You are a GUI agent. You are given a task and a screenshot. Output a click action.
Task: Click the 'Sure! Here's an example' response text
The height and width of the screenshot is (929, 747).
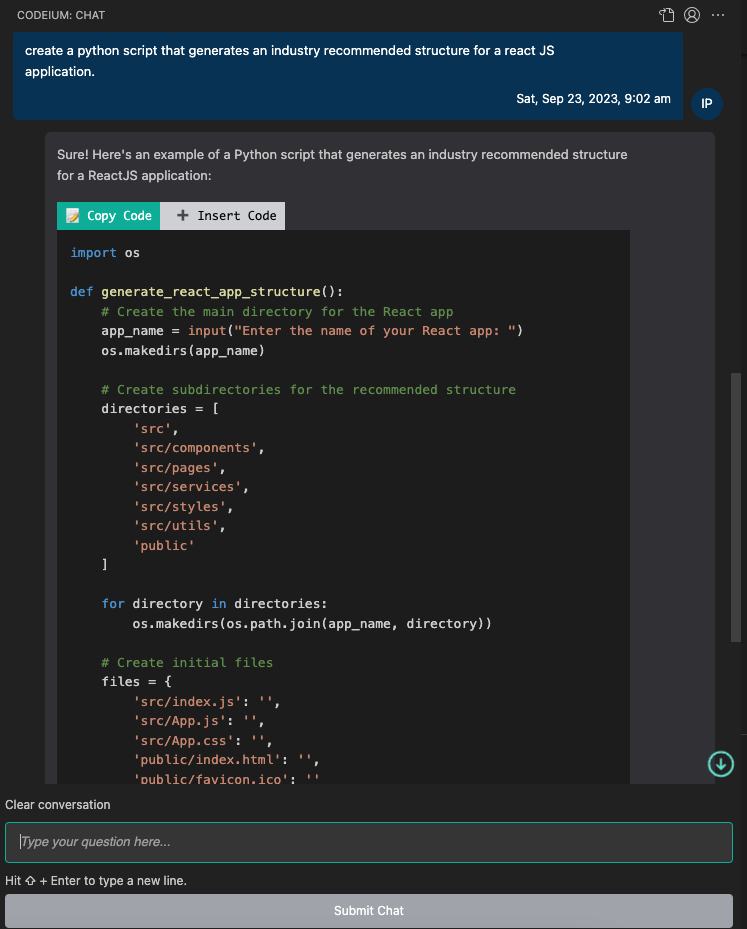[342, 165]
